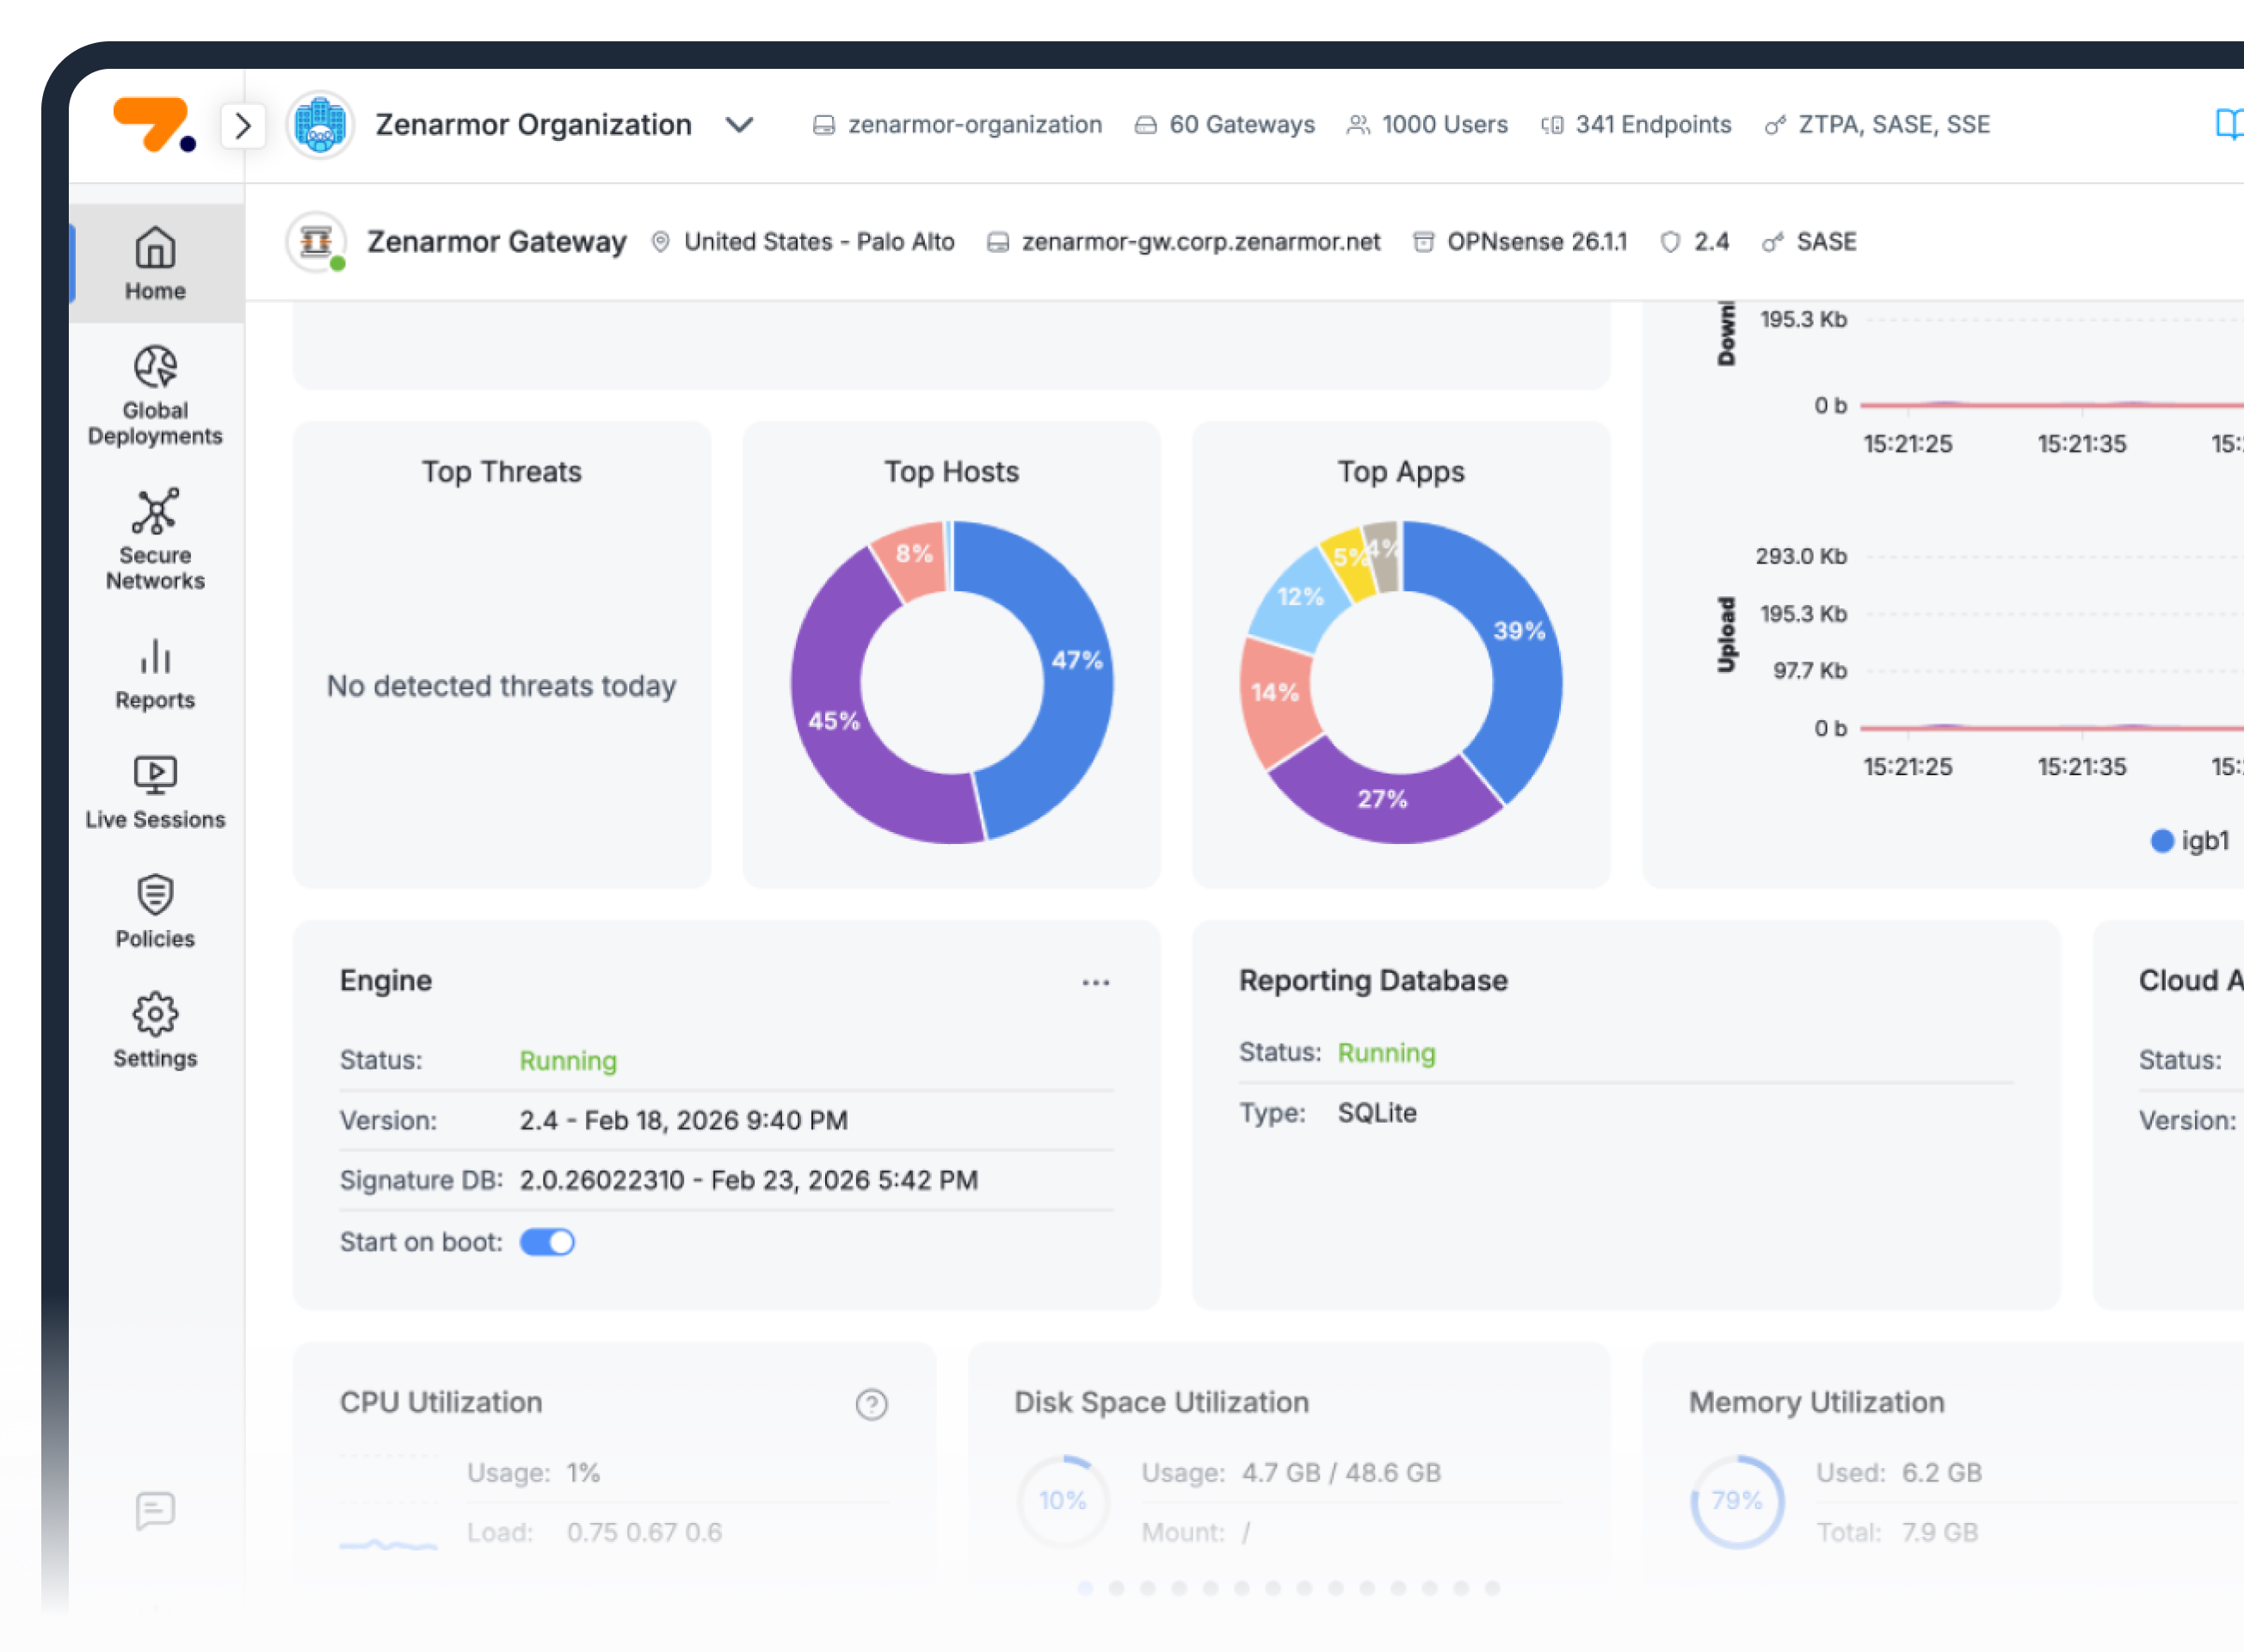The image size is (2244, 1652).
Task: View Live Sessions
Action: coord(155,794)
